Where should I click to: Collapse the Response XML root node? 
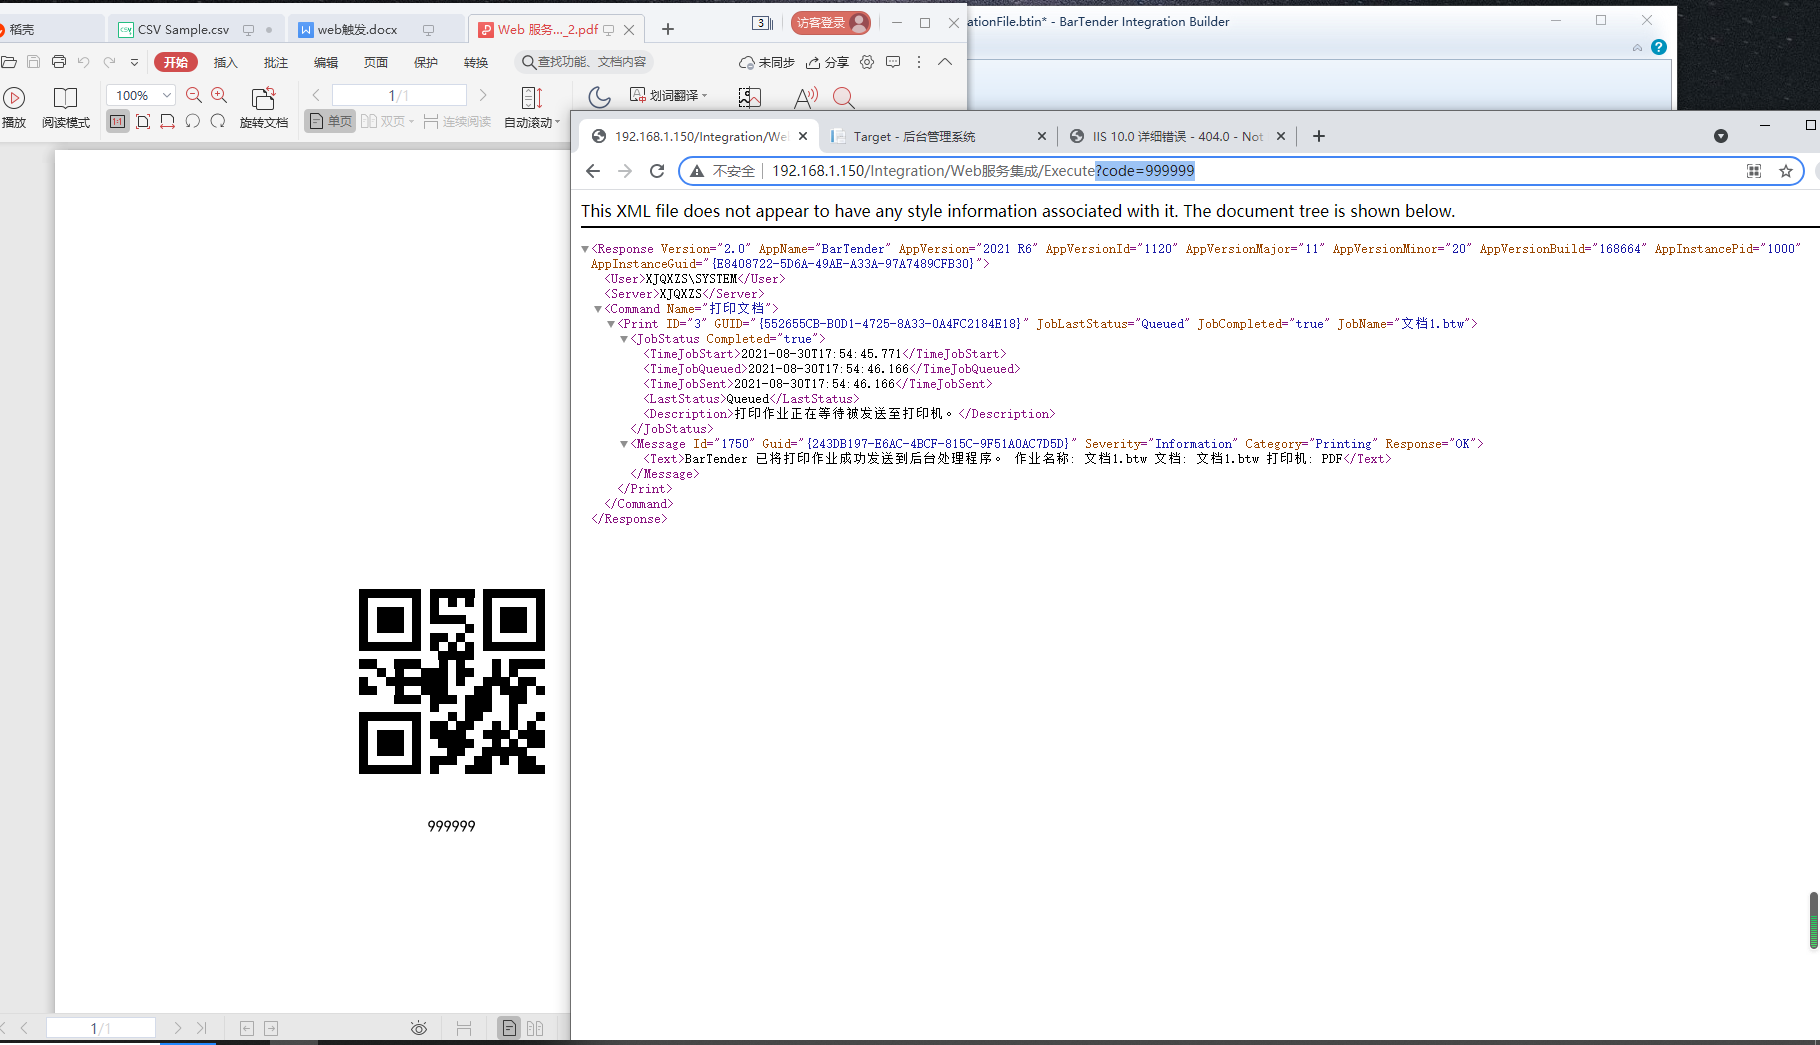coord(585,249)
